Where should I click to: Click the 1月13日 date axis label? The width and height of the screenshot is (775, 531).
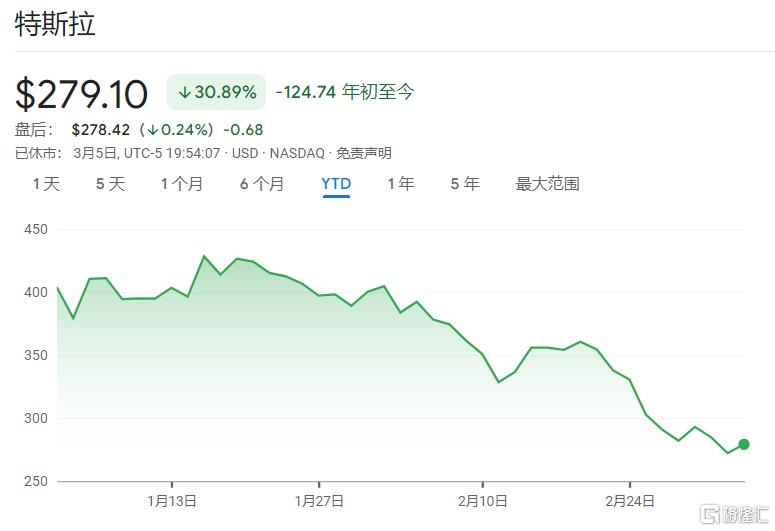(x=171, y=500)
